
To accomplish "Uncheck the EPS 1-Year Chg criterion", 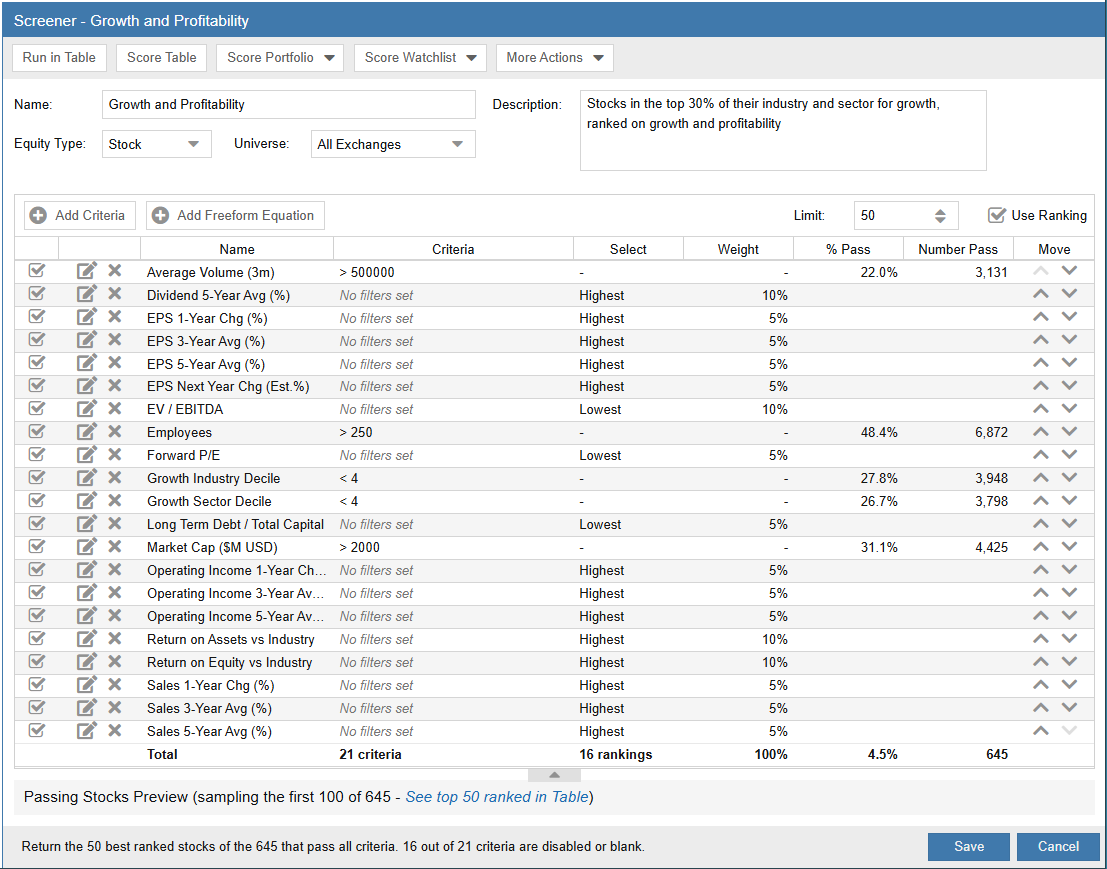I will click(x=37, y=318).
